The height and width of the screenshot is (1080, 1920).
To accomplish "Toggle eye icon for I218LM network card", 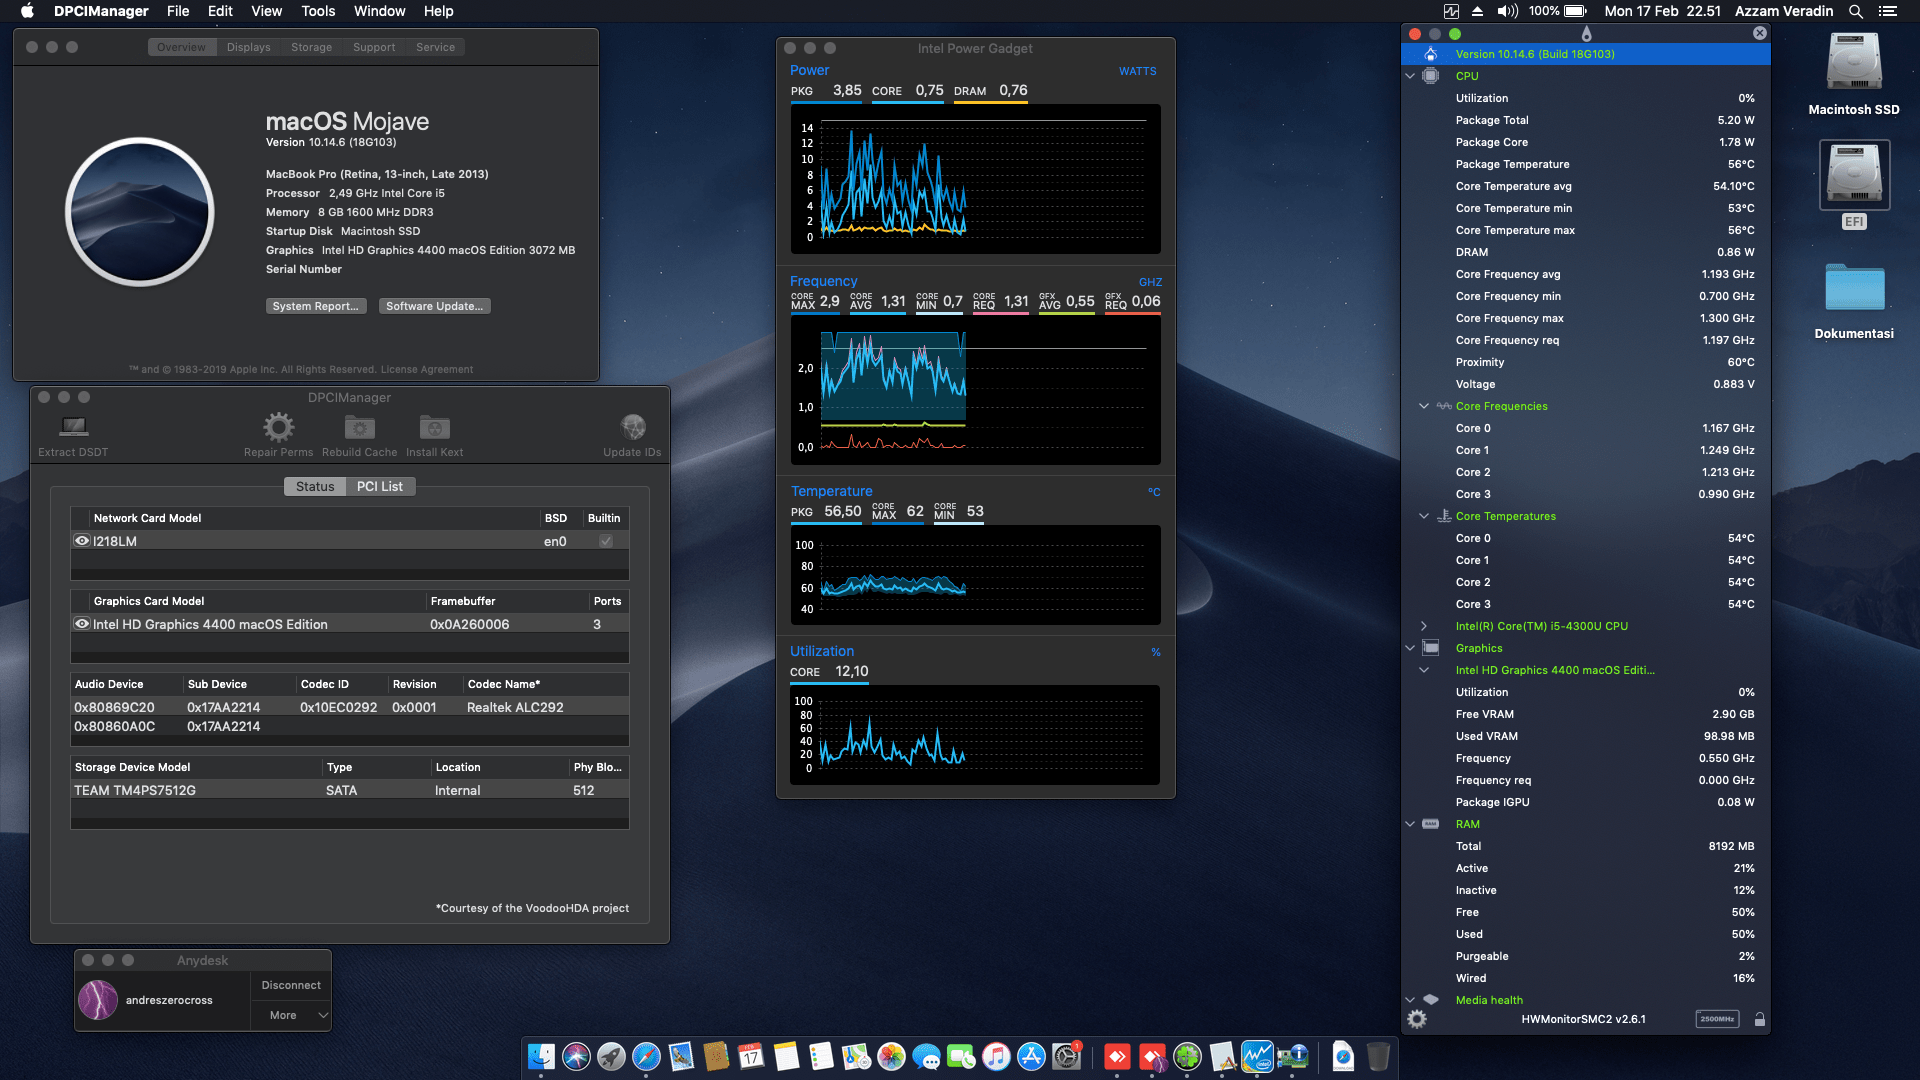I will (x=82, y=541).
